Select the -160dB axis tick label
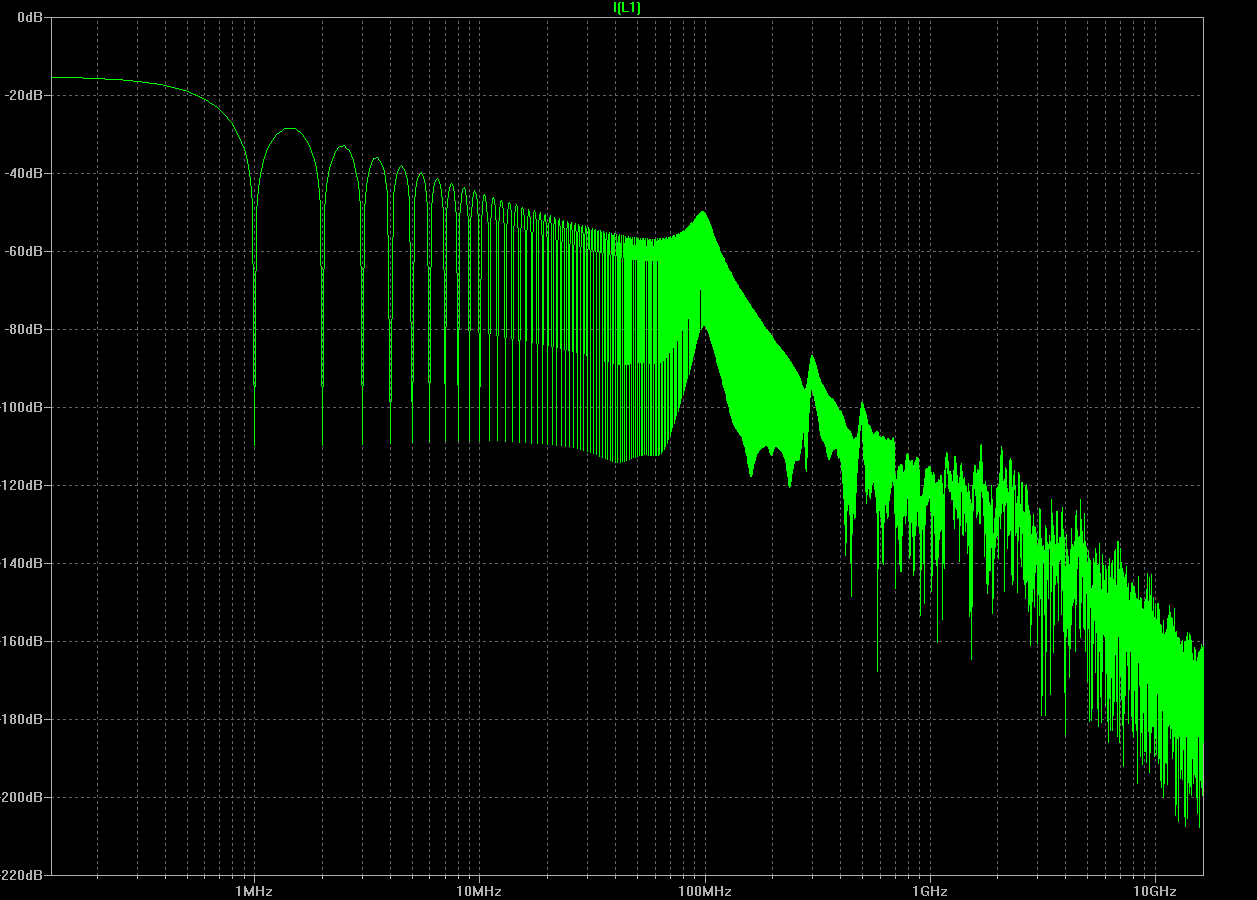 (x=22, y=642)
